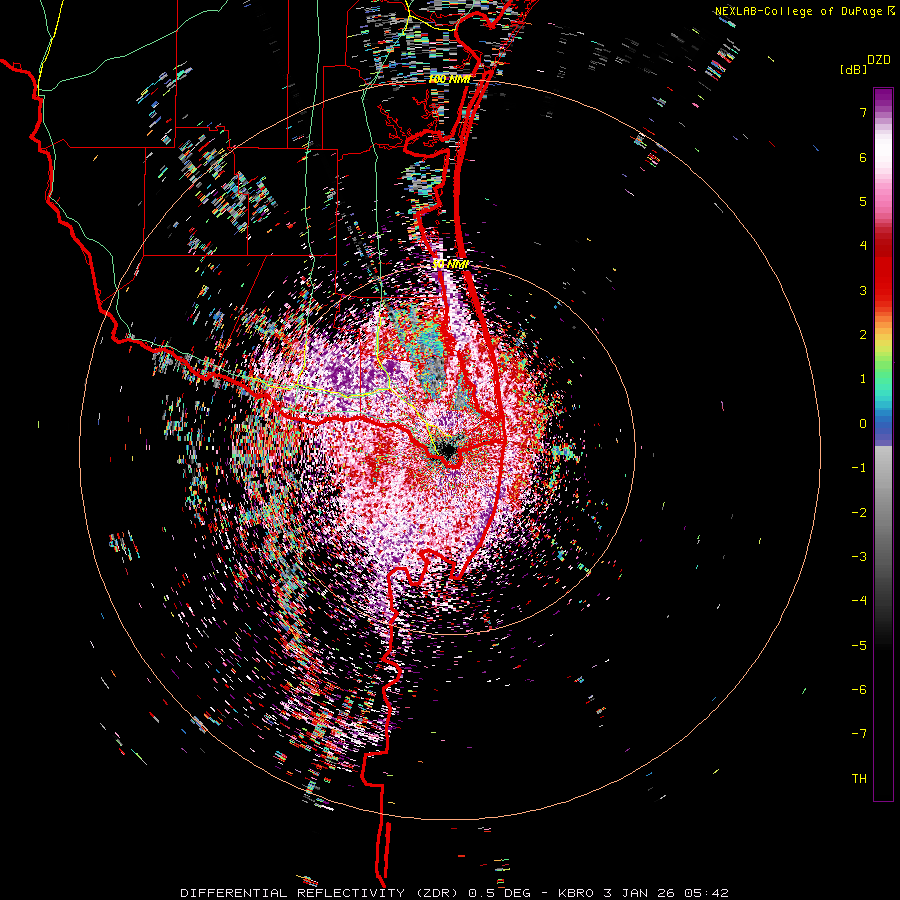Click the 0 value on the color scale

[x=863, y=424]
